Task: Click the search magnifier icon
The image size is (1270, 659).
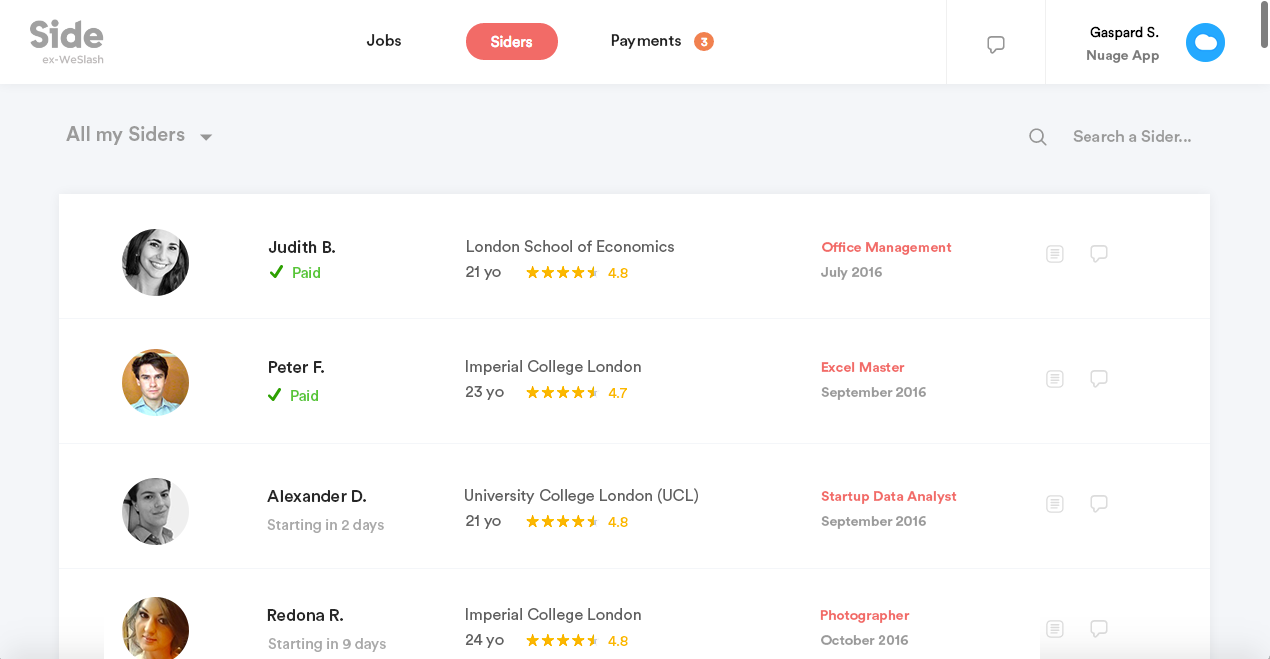Action: (x=1038, y=137)
